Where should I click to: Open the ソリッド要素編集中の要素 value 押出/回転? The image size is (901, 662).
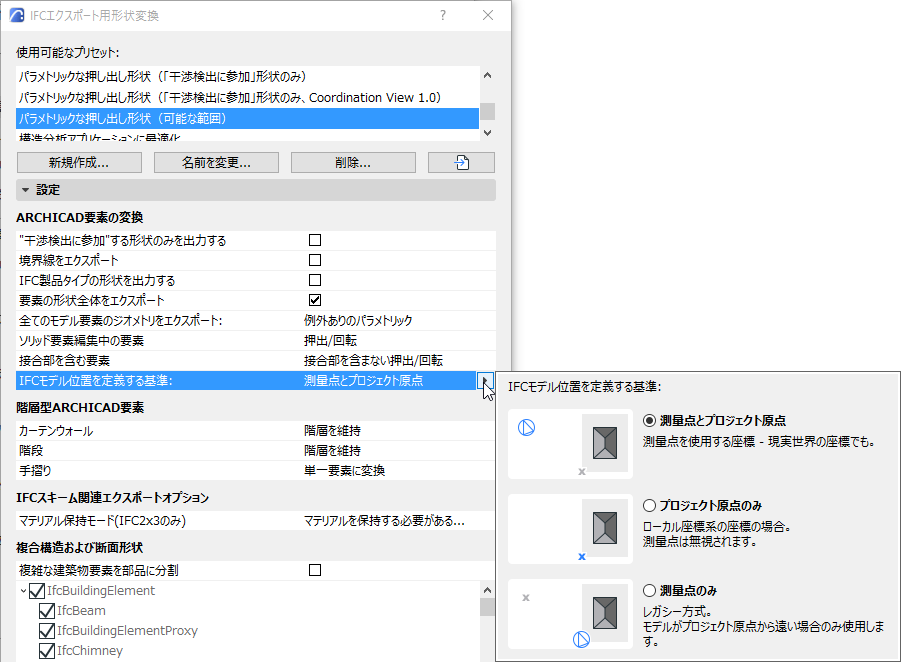330,341
